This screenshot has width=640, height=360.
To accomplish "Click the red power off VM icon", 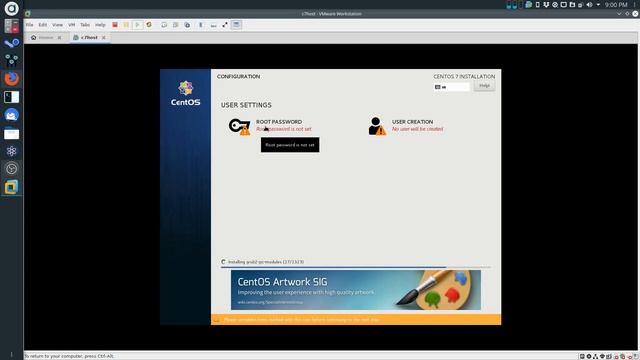I will coord(115,25).
